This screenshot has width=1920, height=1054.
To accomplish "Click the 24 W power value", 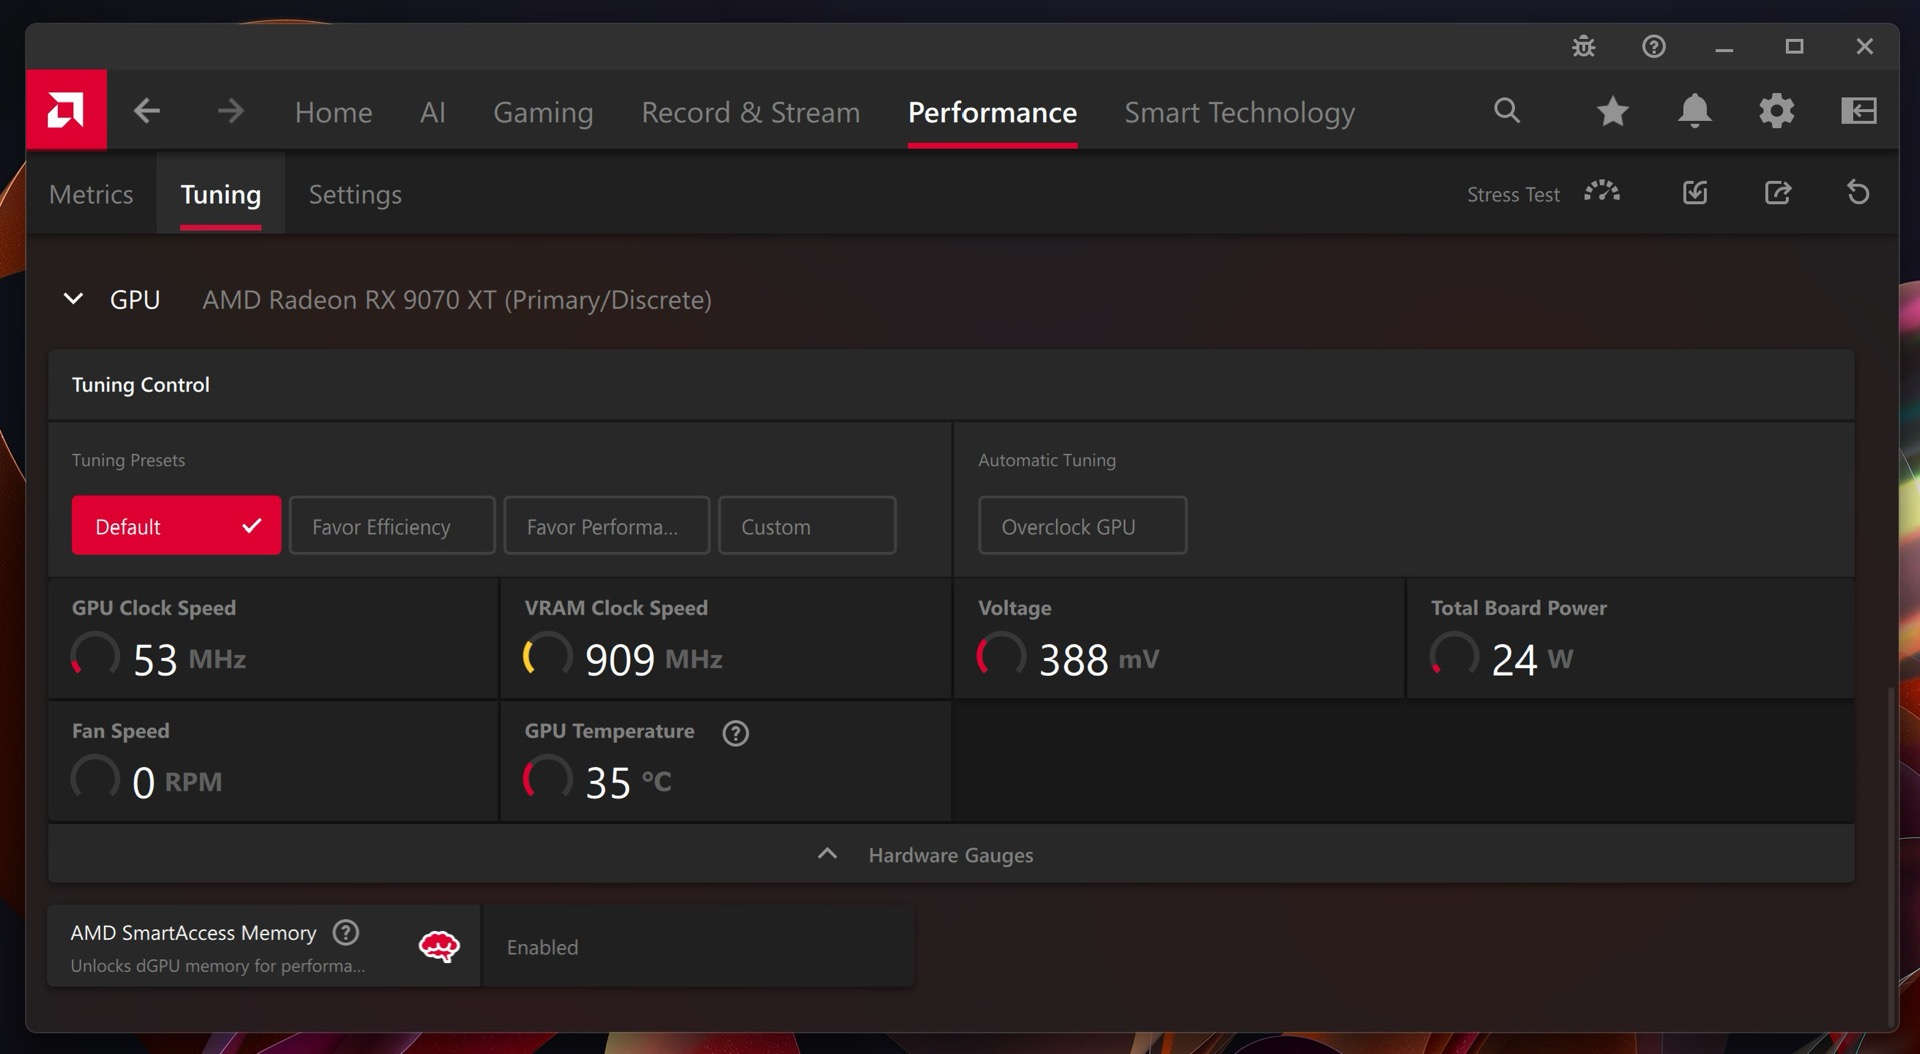I will 1532,658.
